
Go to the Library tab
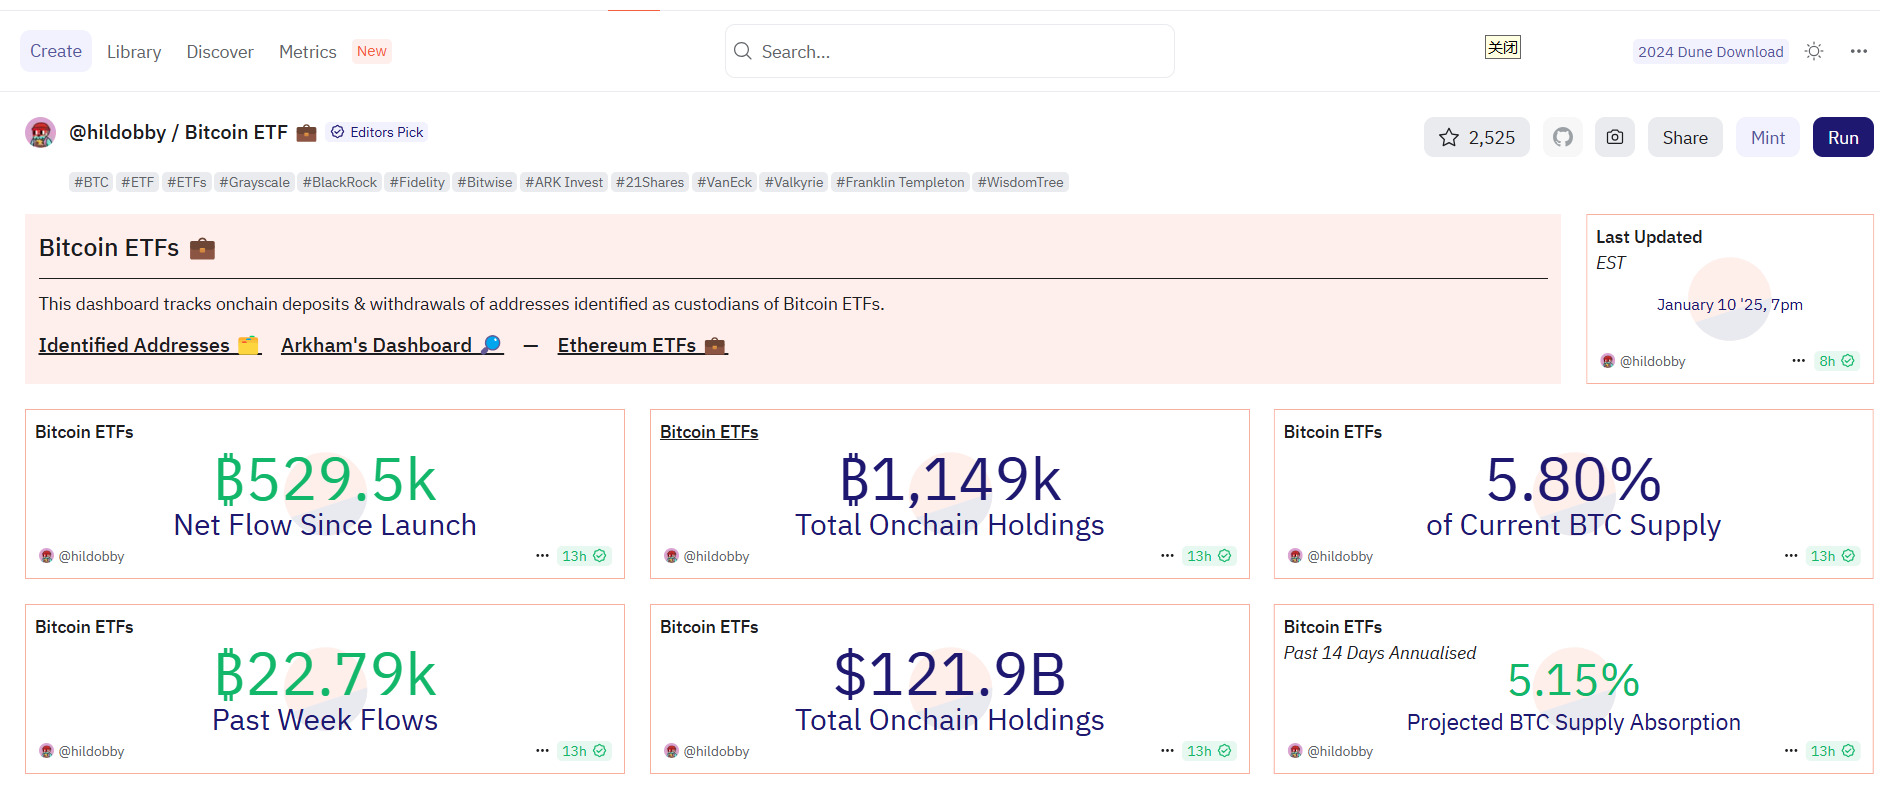coord(134,52)
